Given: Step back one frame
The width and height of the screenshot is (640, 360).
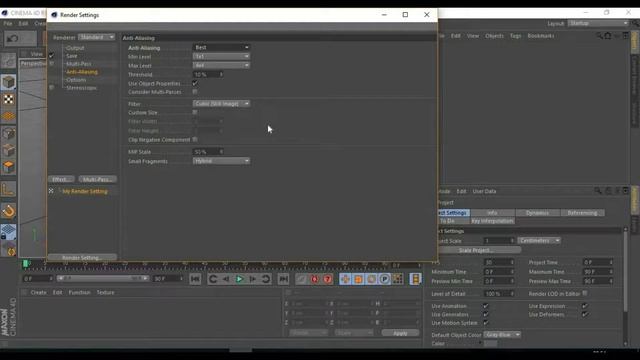Looking at the screenshot, I should [x=226, y=279].
